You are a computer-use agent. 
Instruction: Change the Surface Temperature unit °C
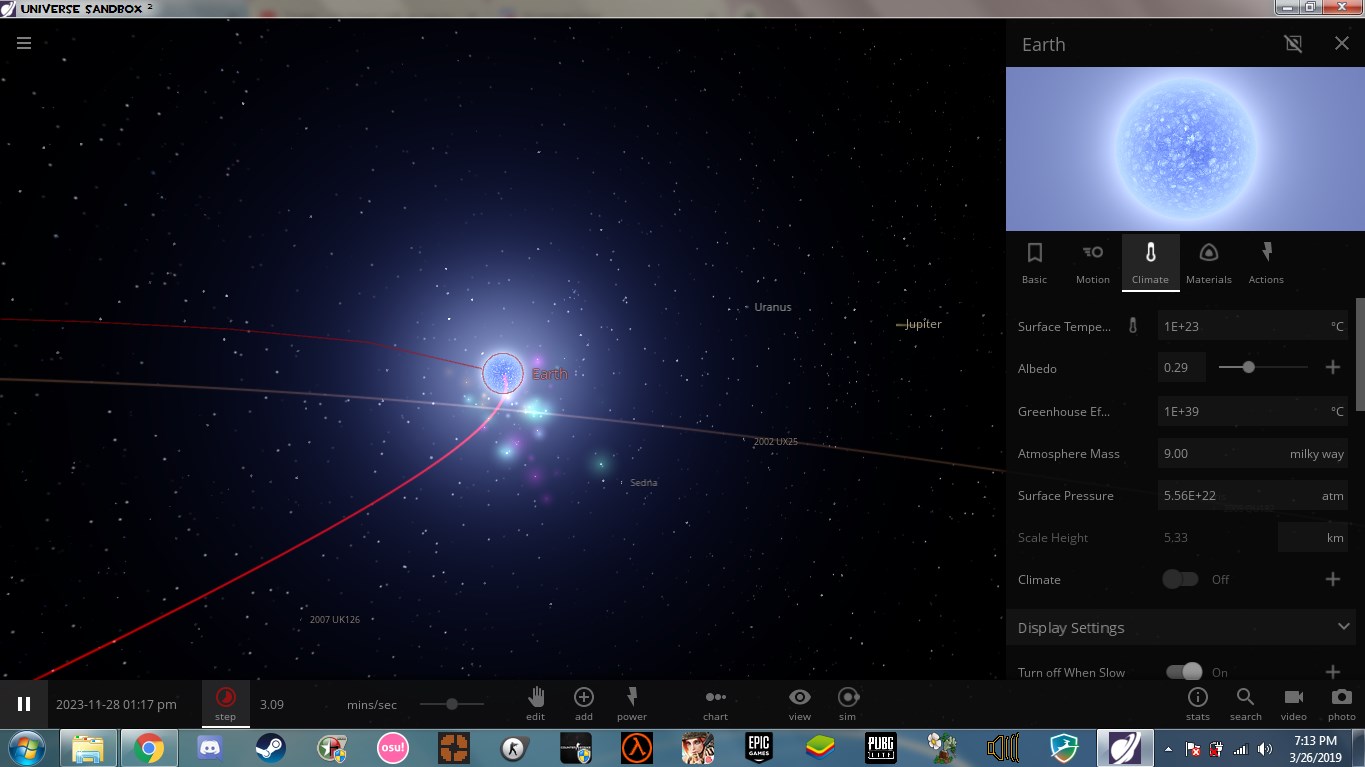[x=1337, y=326]
